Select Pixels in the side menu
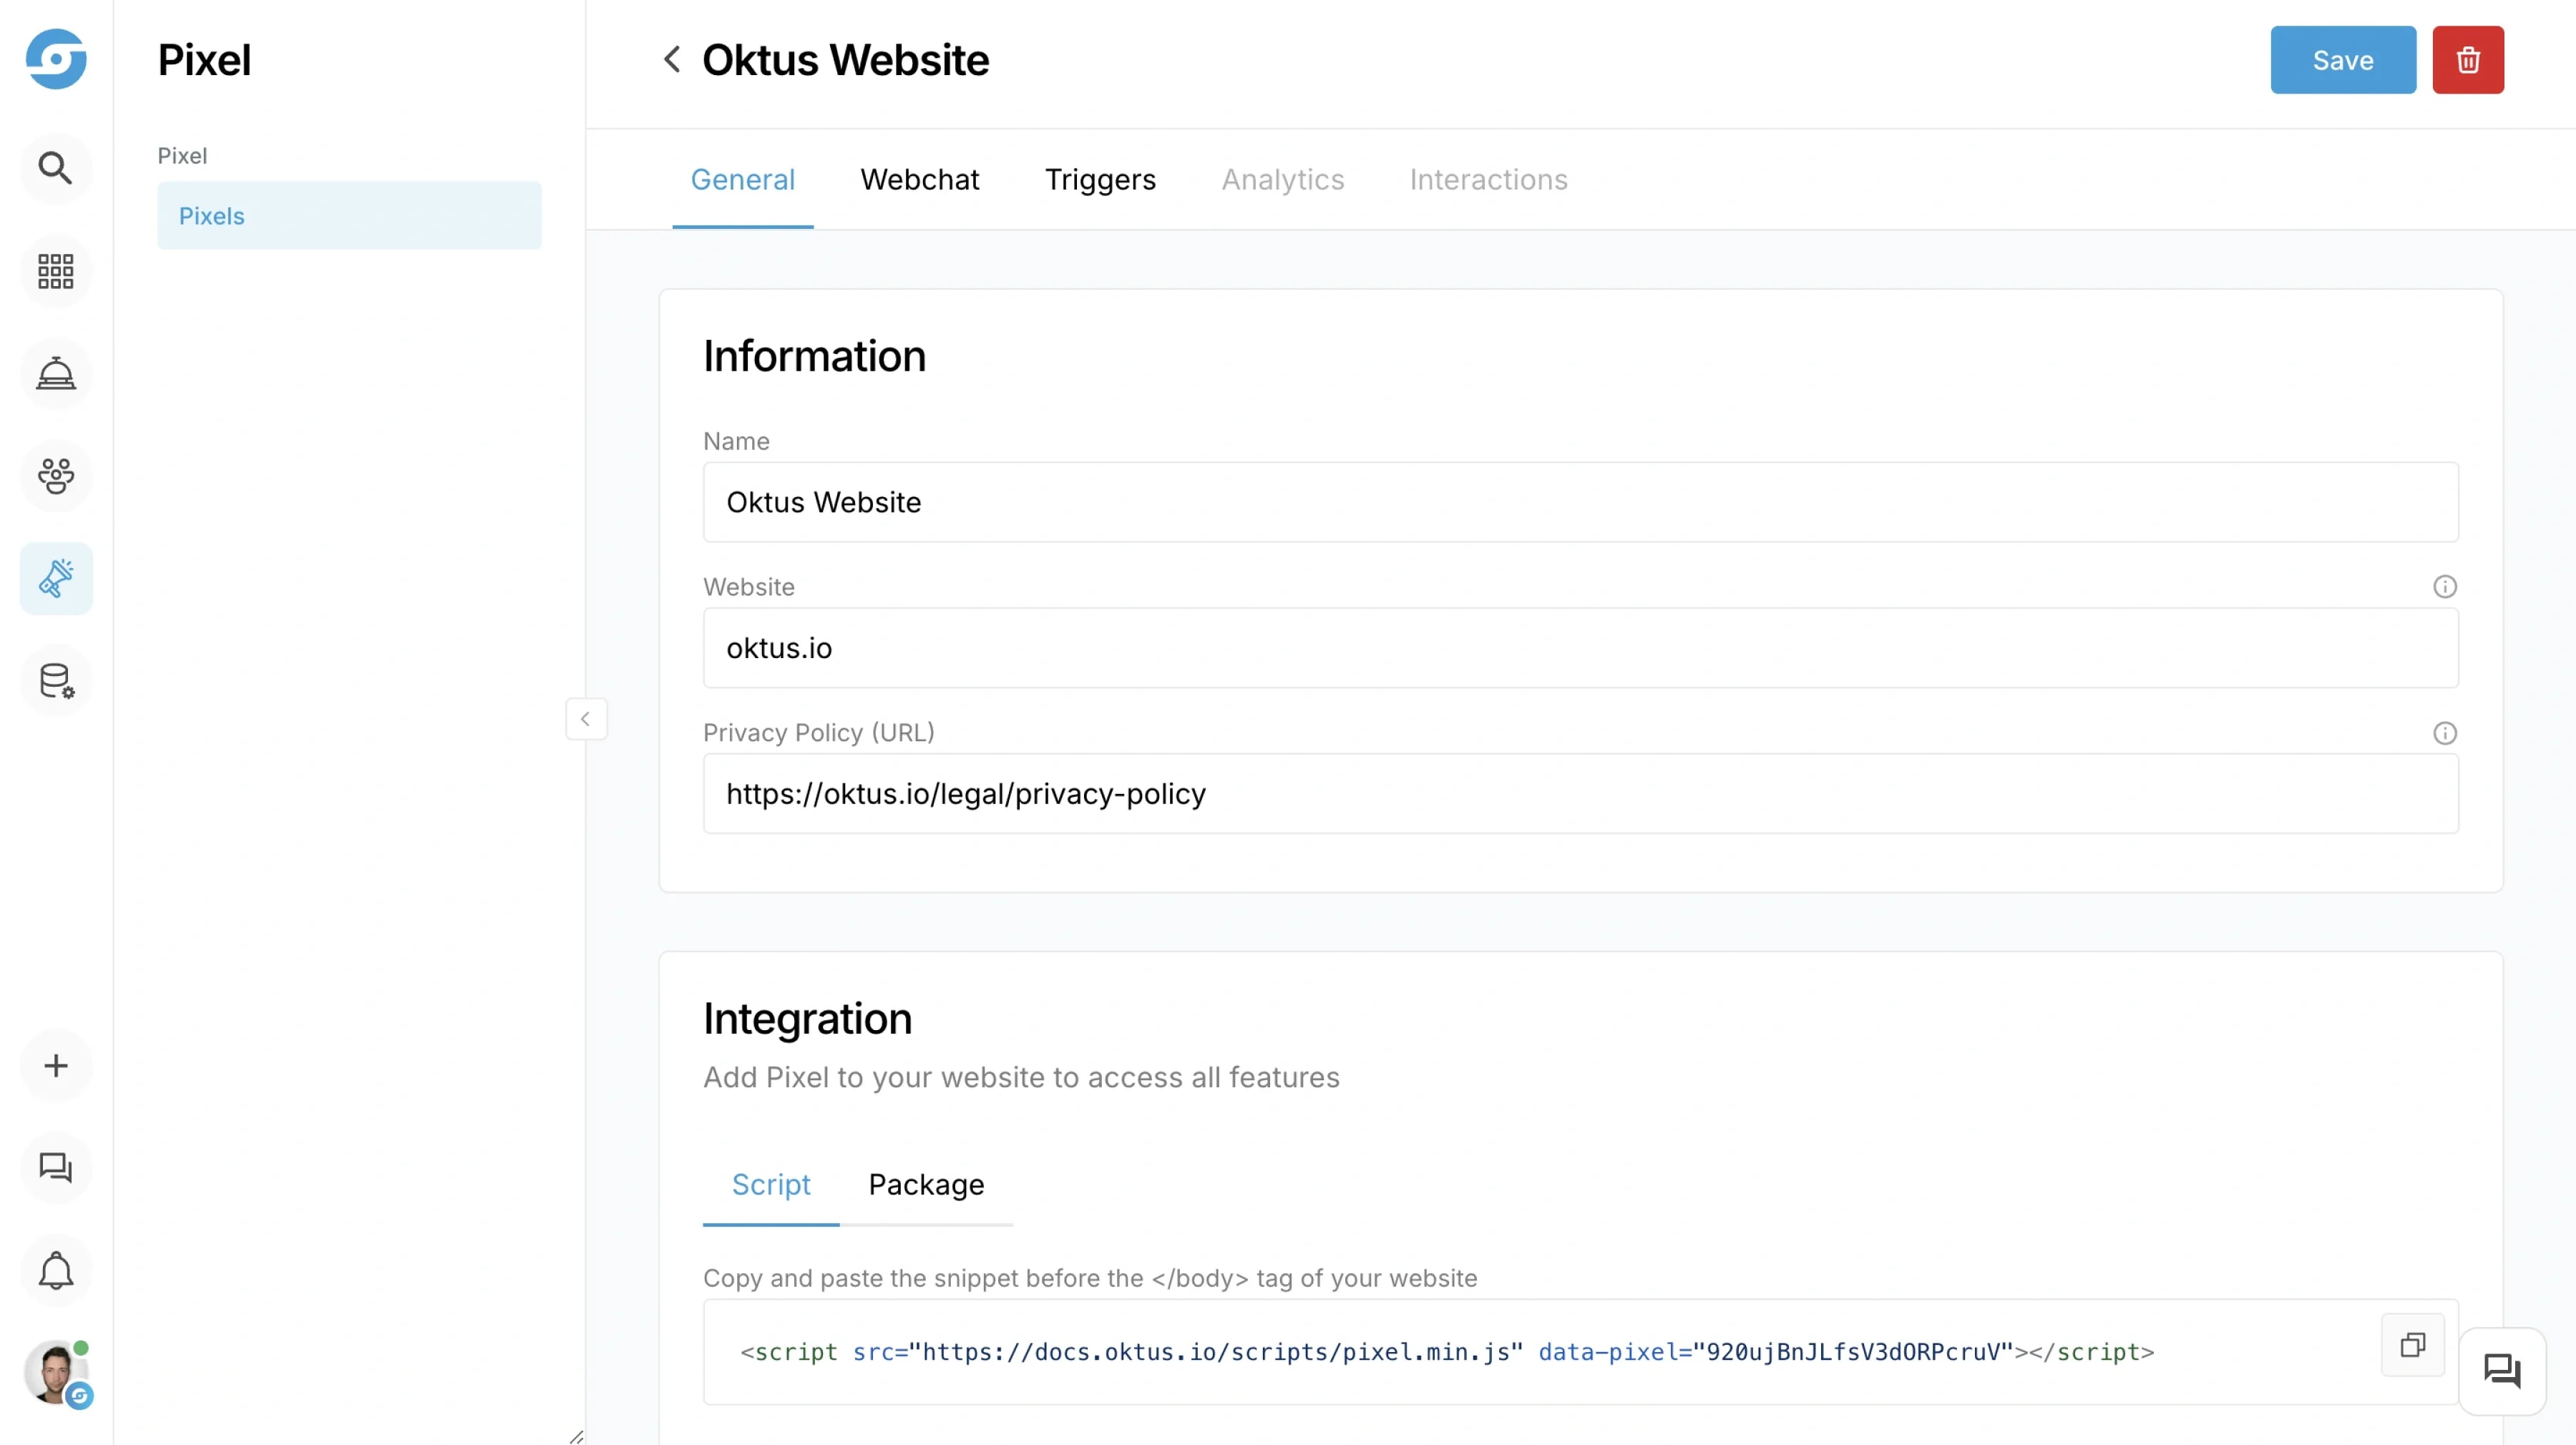This screenshot has height=1445, width=2576. tap(349, 216)
